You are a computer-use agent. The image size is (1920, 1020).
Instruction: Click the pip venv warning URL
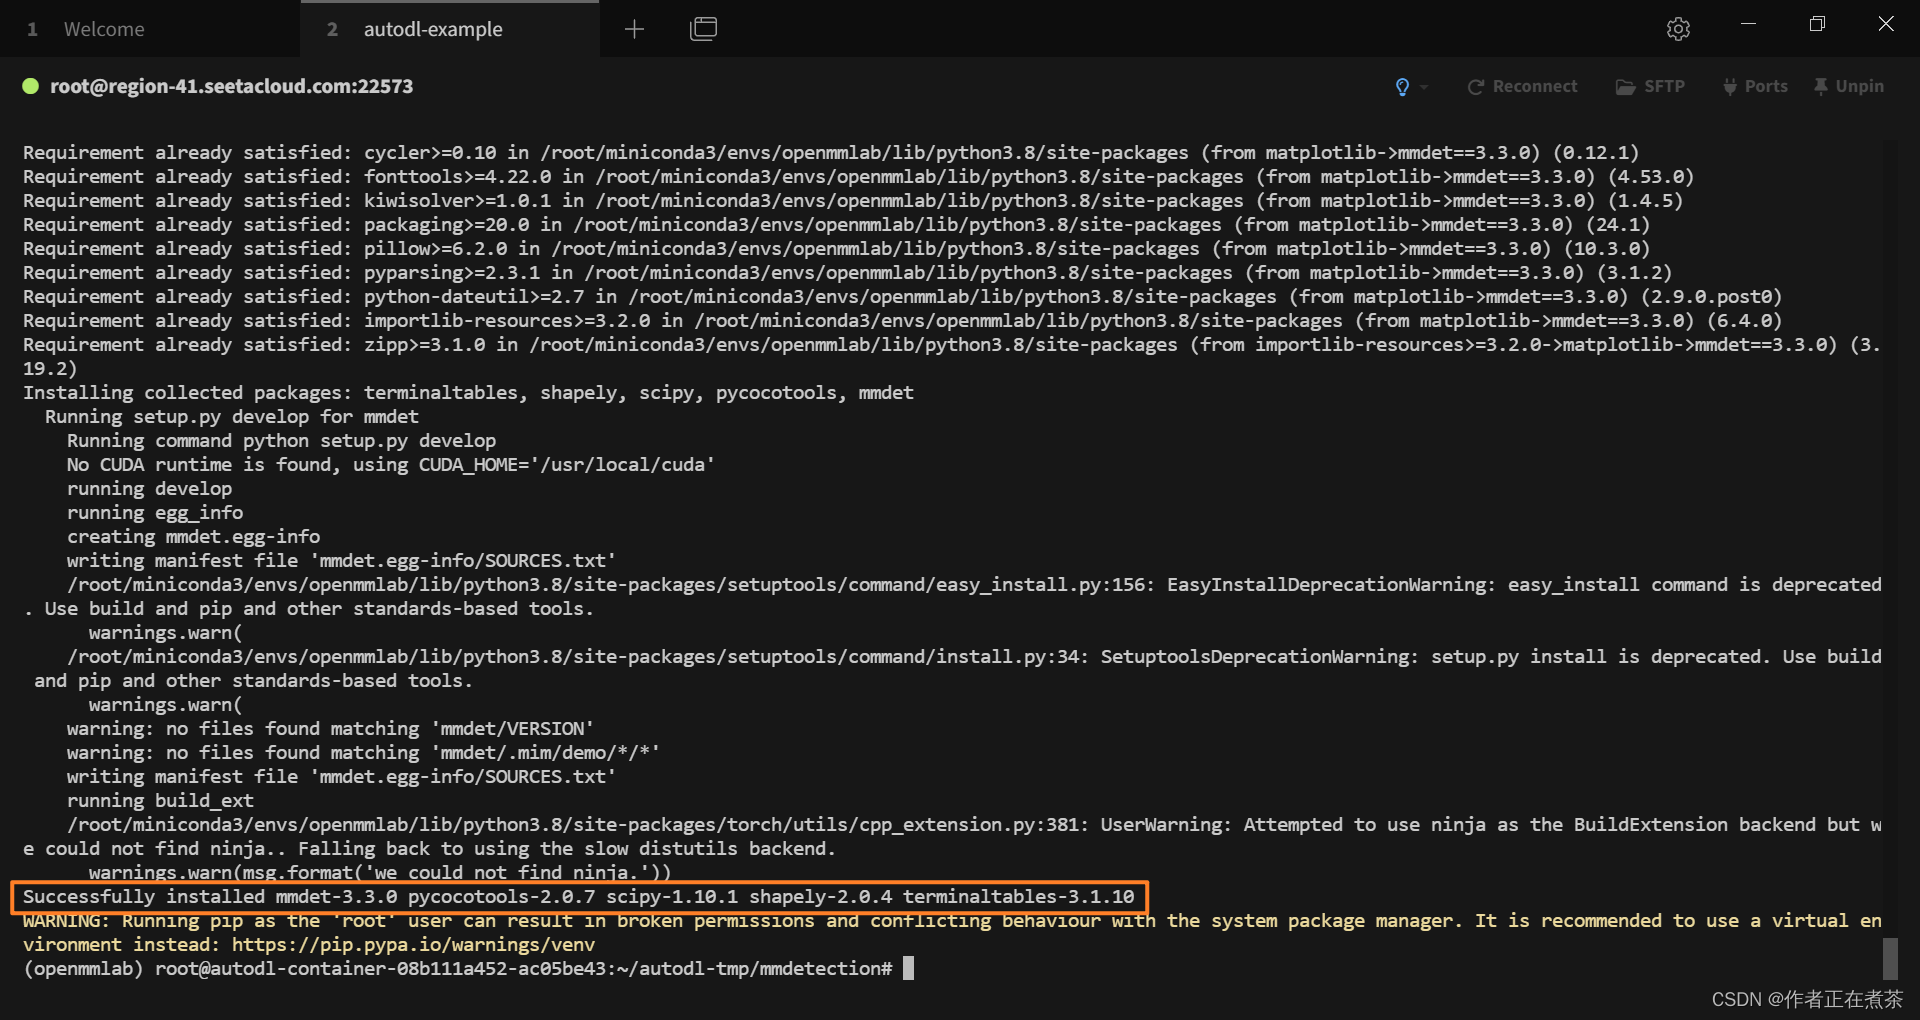point(413,945)
